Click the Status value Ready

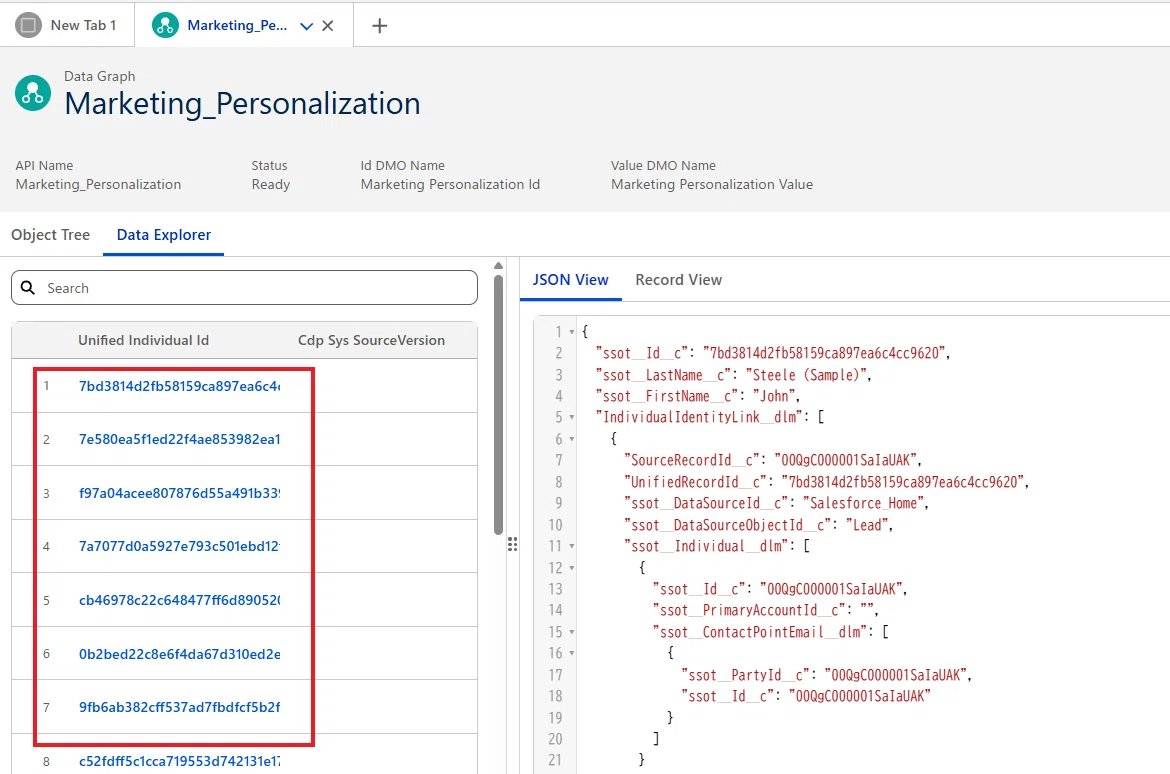coord(270,184)
